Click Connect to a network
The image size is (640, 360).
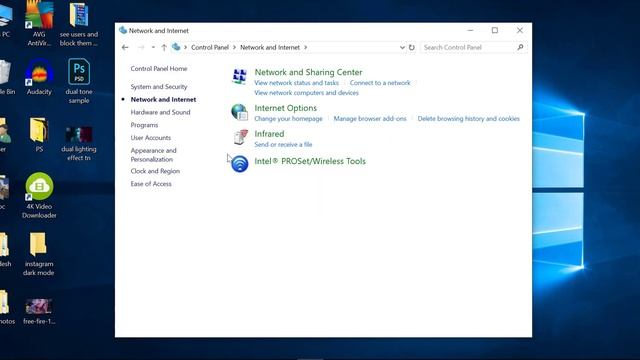(380, 83)
